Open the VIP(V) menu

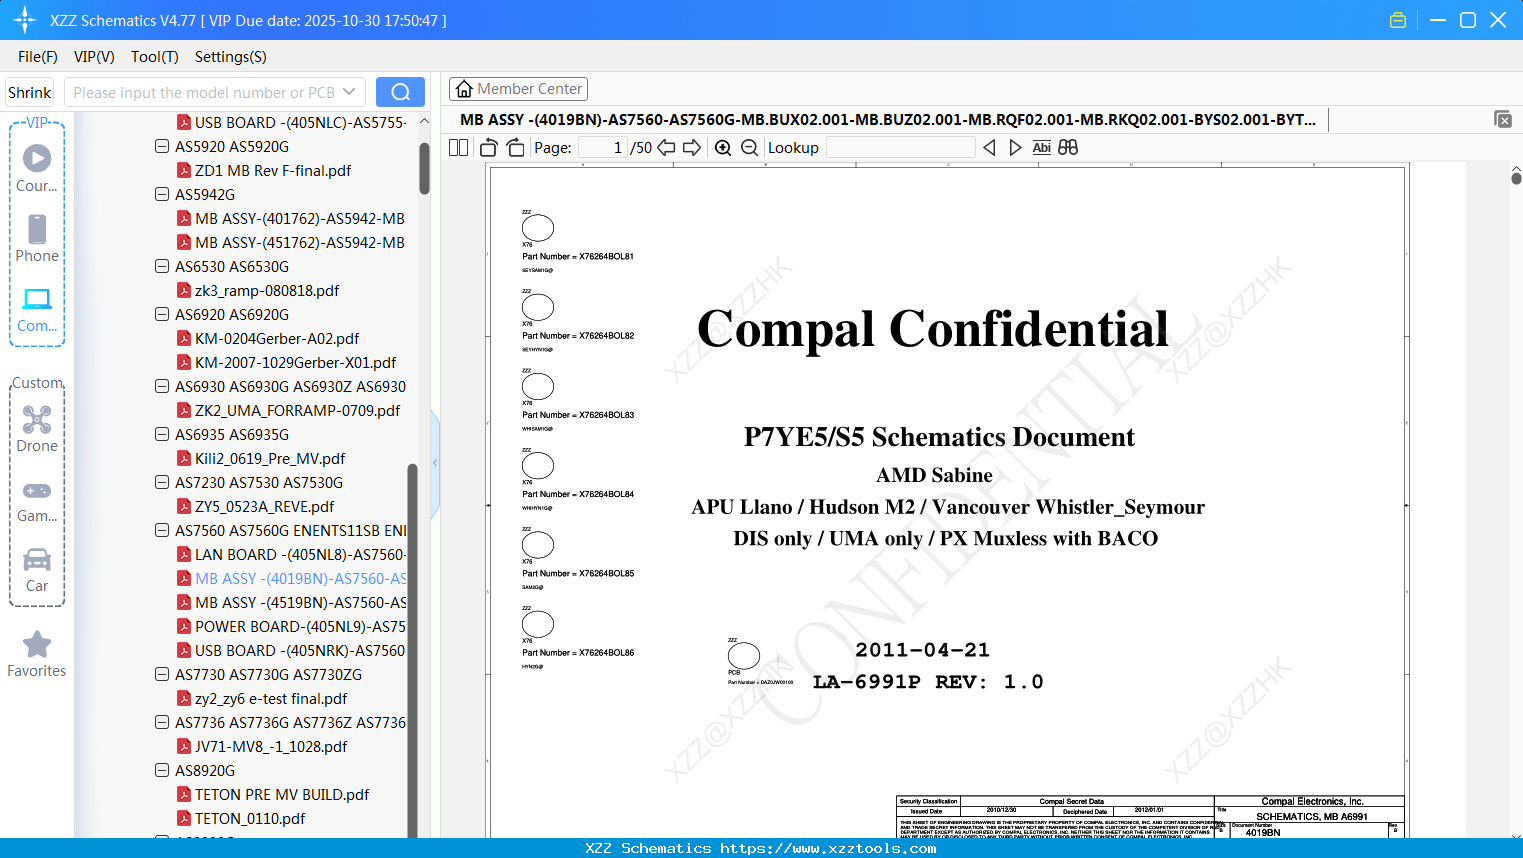(x=94, y=57)
